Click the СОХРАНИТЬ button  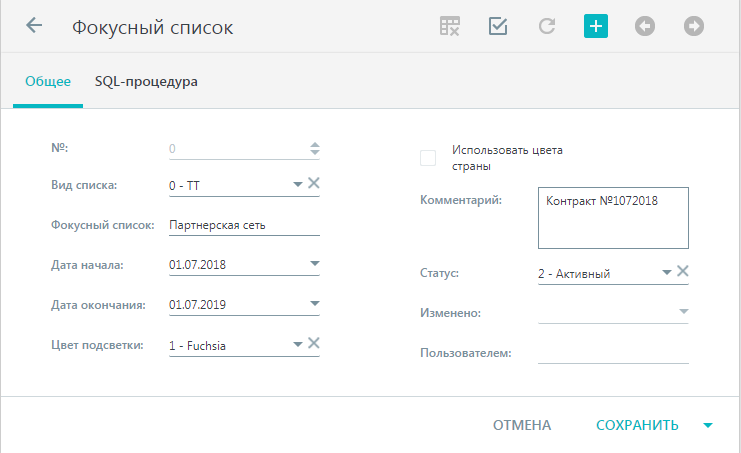[x=637, y=425]
